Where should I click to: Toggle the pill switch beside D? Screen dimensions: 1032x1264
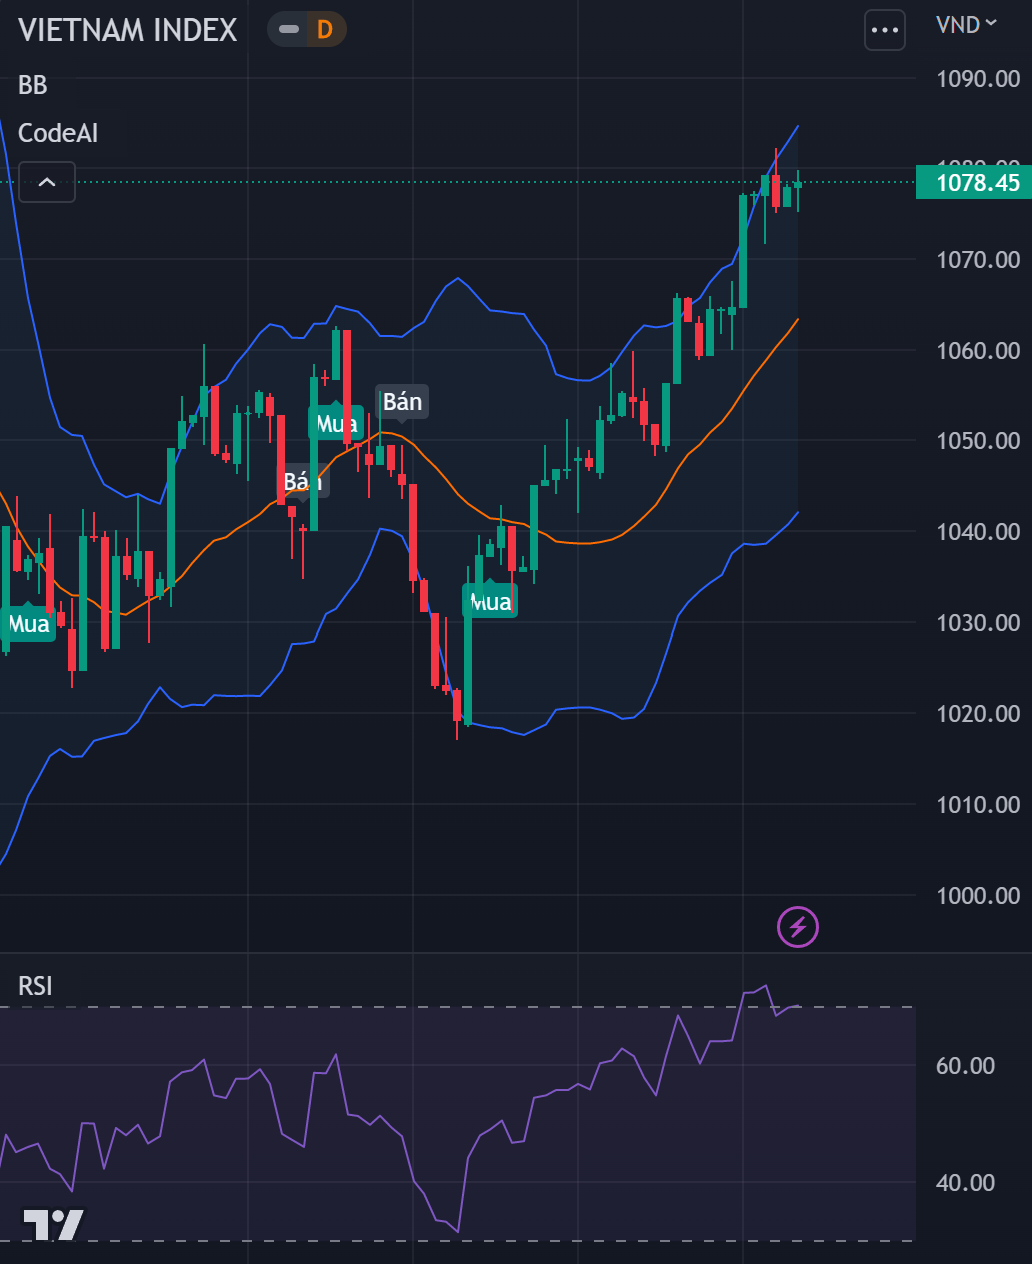click(x=290, y=30)
